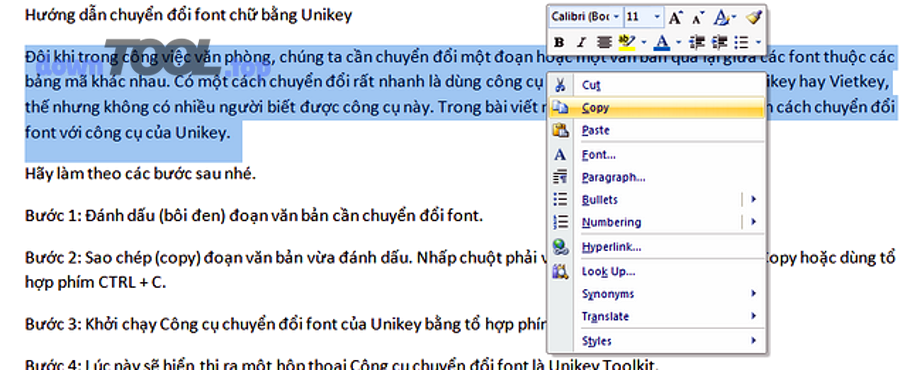Decrease indent using the mini toolbar icon
This screenshot has height=370, width=900.
697,42
